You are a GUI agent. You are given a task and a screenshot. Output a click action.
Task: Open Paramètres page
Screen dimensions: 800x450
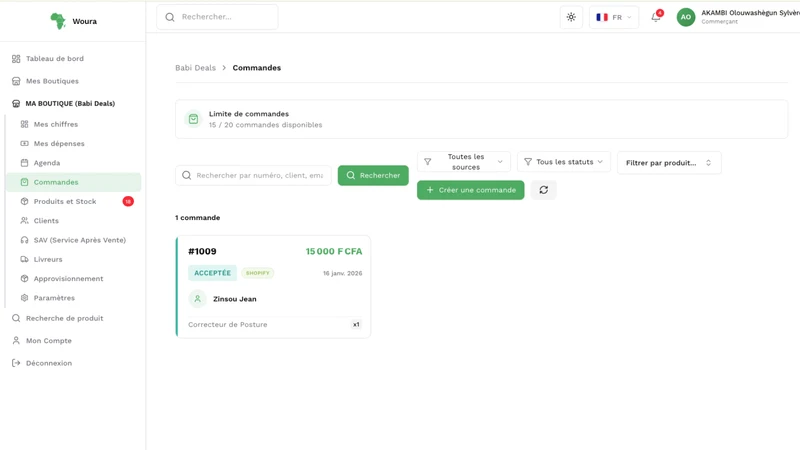click(54, 298)
